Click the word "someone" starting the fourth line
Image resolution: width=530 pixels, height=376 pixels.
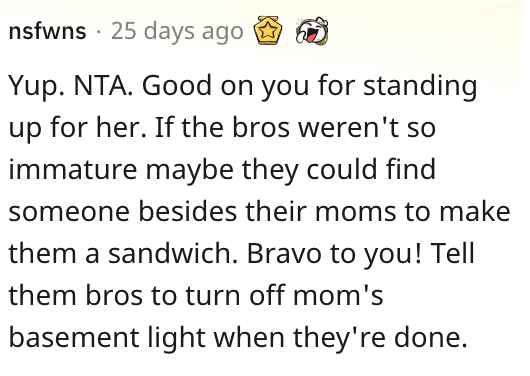69,213
